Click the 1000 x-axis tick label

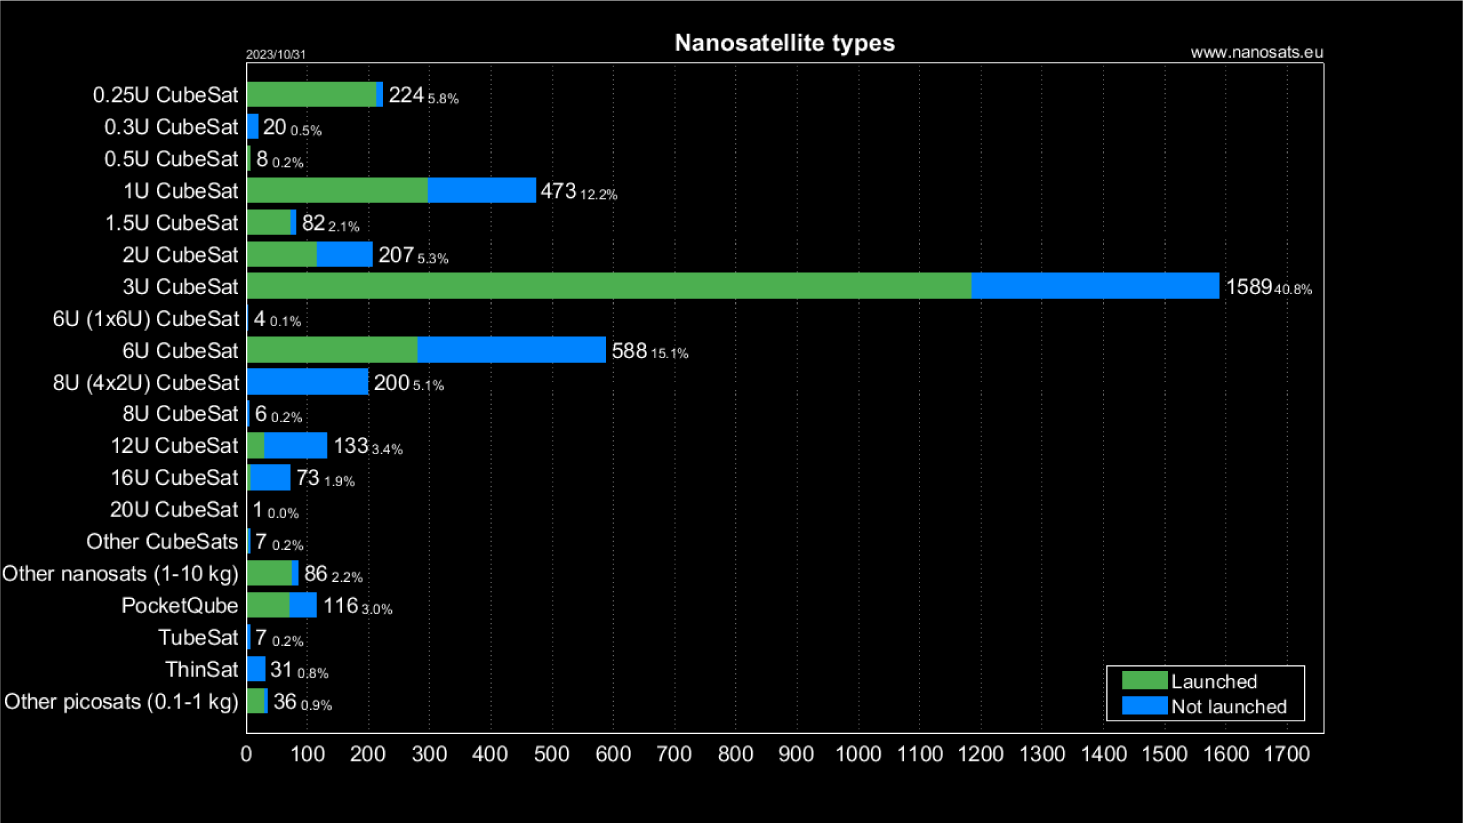tap(858, 755)
